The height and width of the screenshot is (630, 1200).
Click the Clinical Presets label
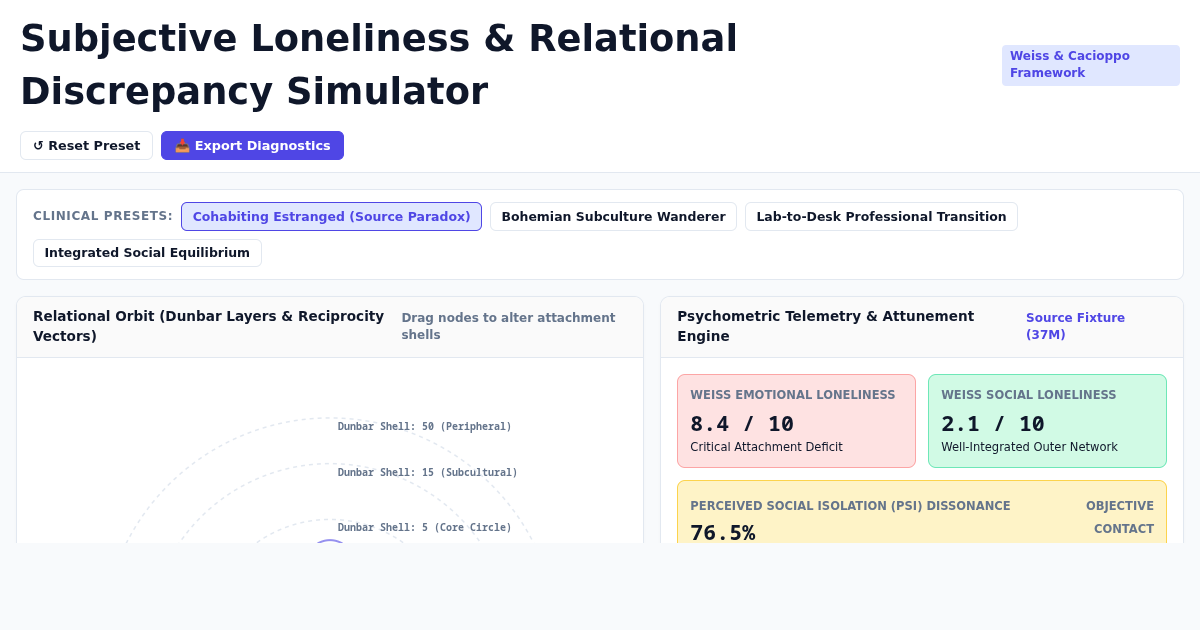[103, 216]
